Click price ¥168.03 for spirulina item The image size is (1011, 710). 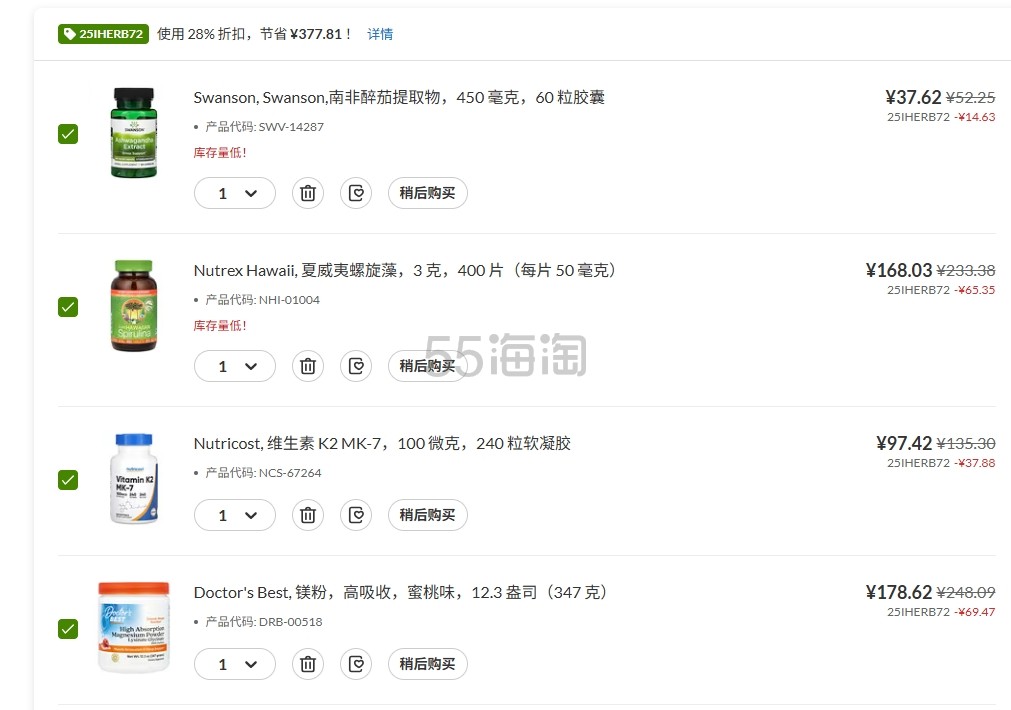point(899,270)
